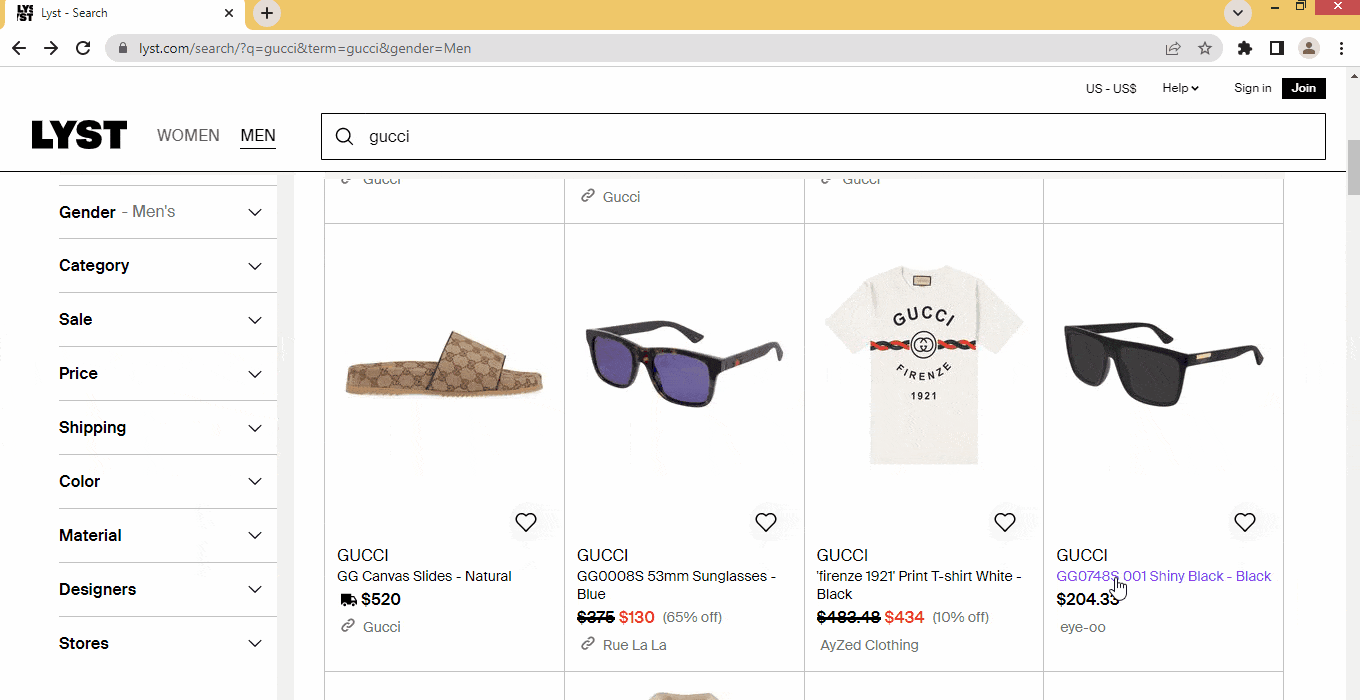1360x700 pixels.
Task: Heart the 'firenze 1921' Print T-shirt
Action: coord(1005,522)
